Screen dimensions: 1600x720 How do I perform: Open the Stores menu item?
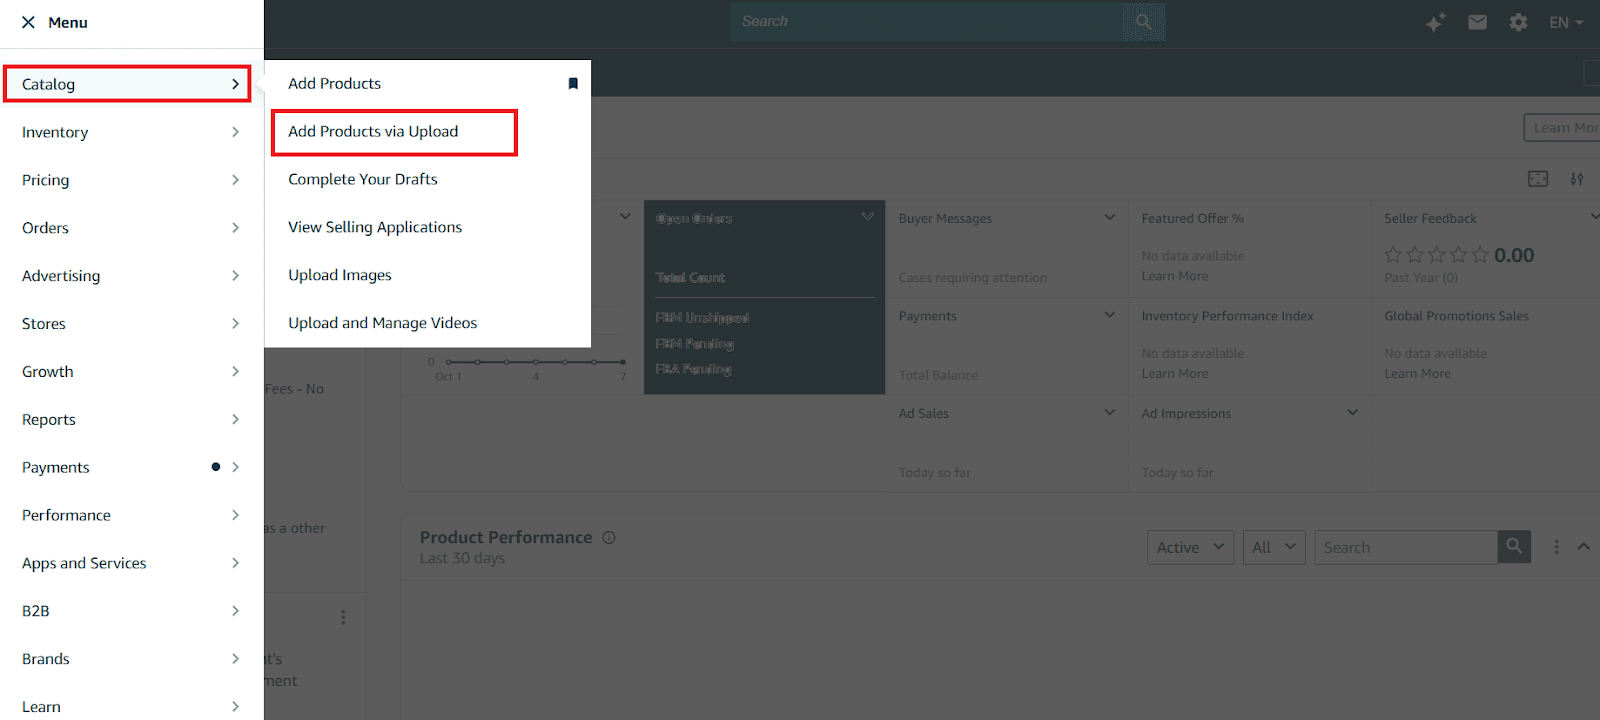tap(131, 324)
